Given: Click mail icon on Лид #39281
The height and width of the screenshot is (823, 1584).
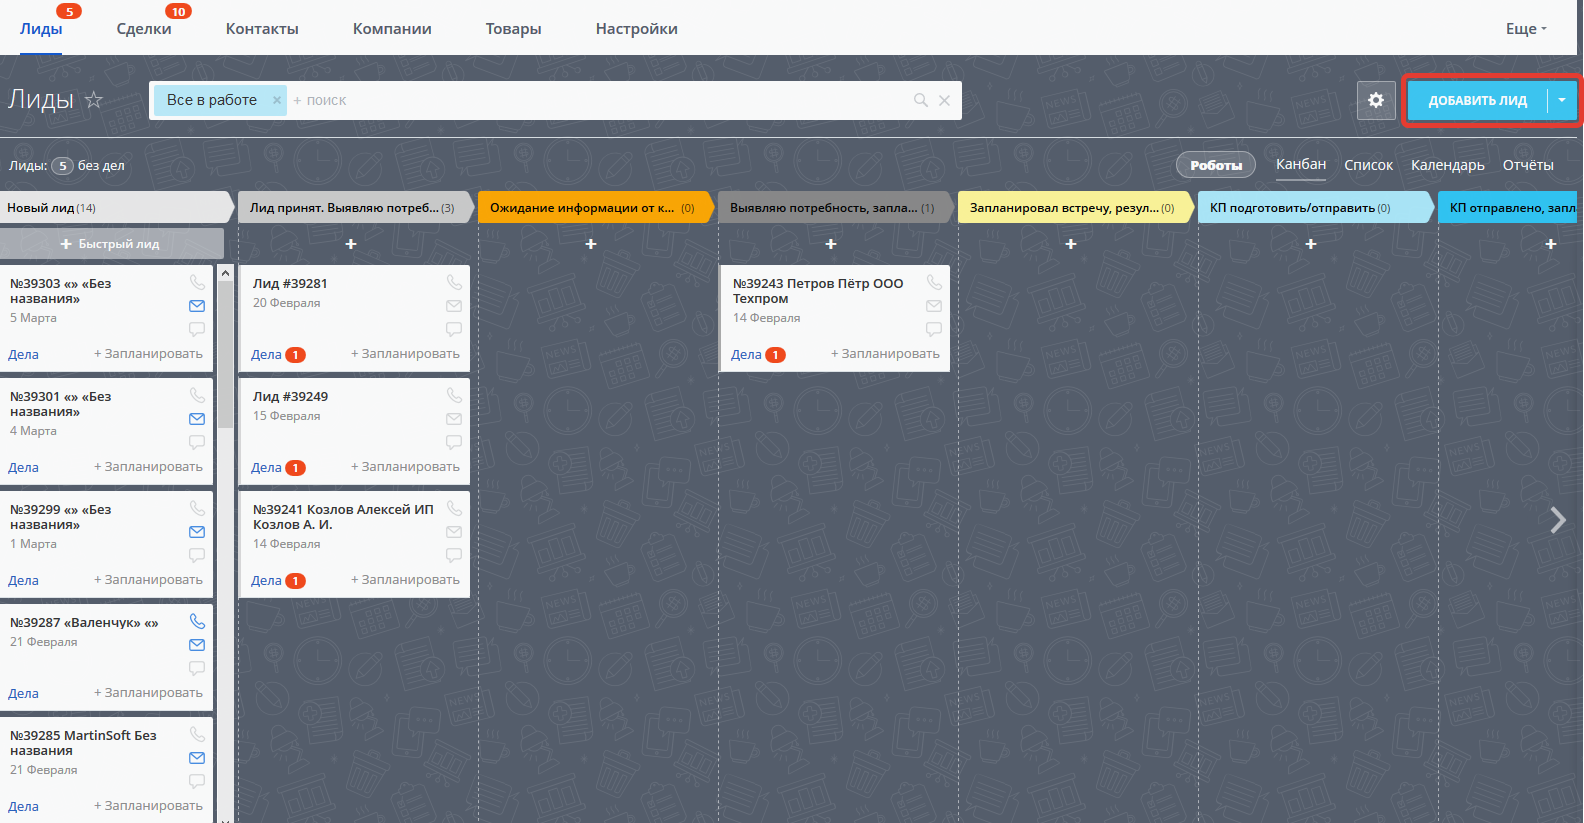Looking at the screenshot, I should point(454,306).
